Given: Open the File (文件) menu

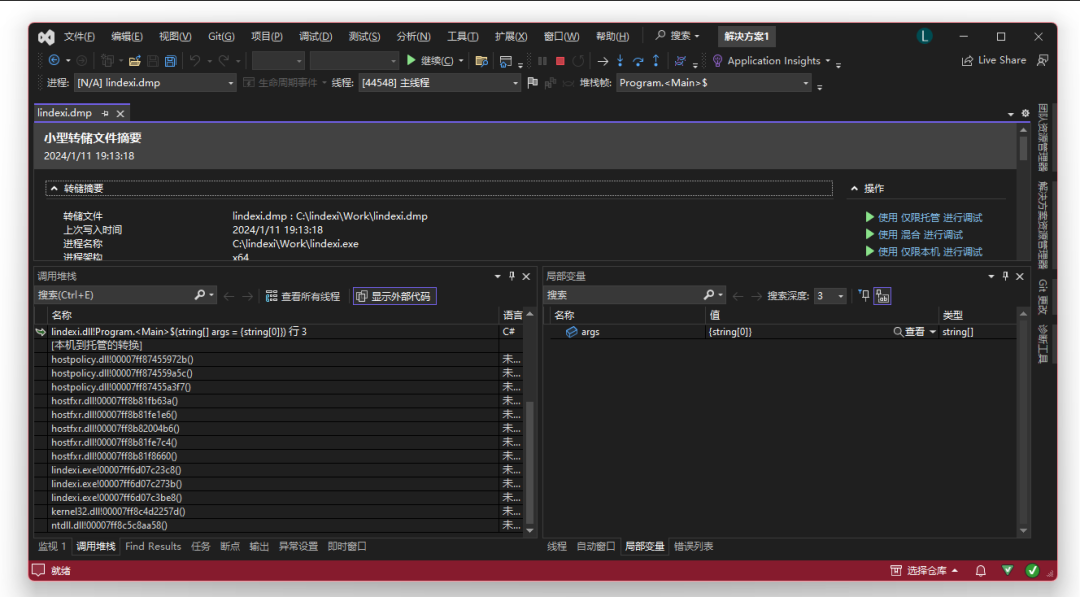Looking at the screenshot, I should (x=79, y=36).
